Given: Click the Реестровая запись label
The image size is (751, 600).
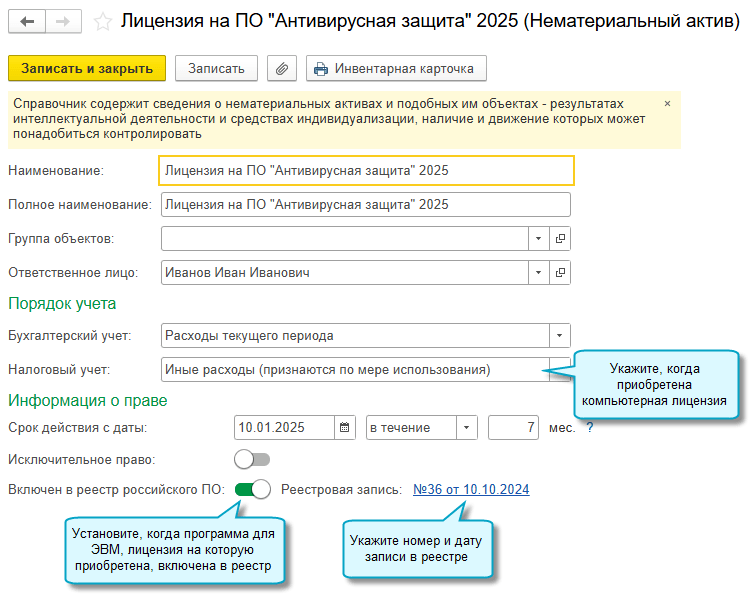Looking at the screenshot, I should point(341,489).
